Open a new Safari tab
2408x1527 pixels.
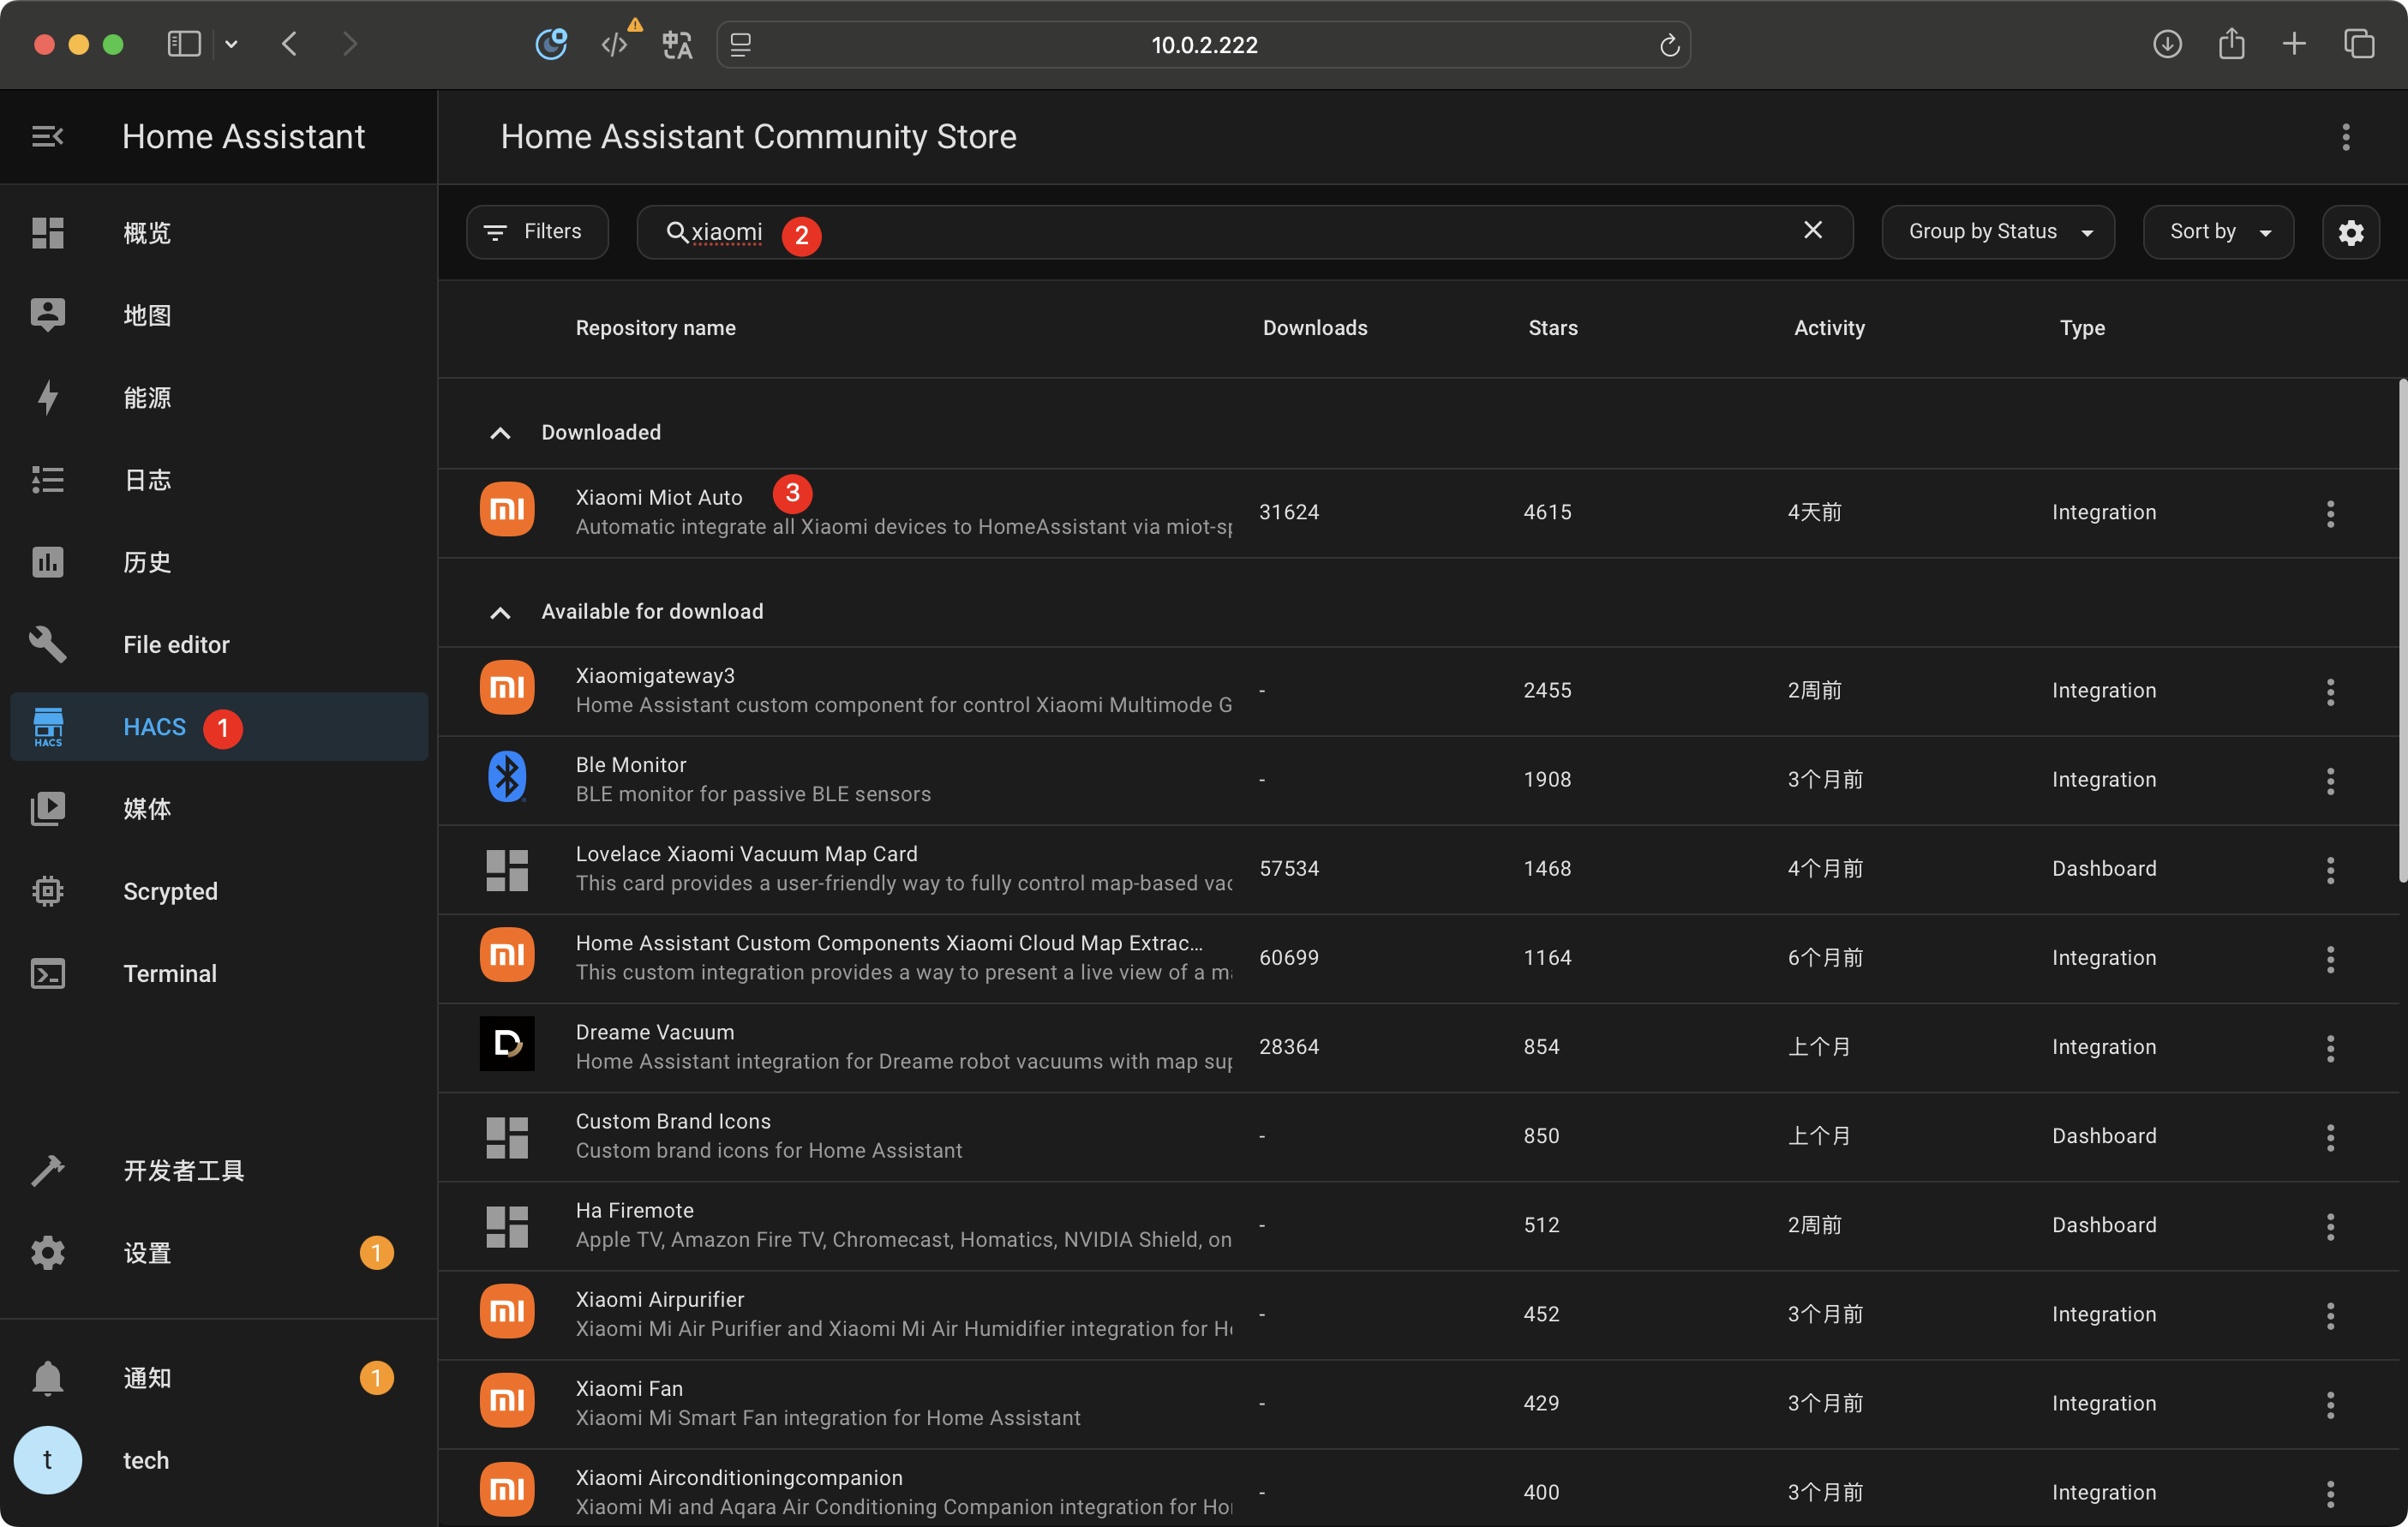[2294, 44]
